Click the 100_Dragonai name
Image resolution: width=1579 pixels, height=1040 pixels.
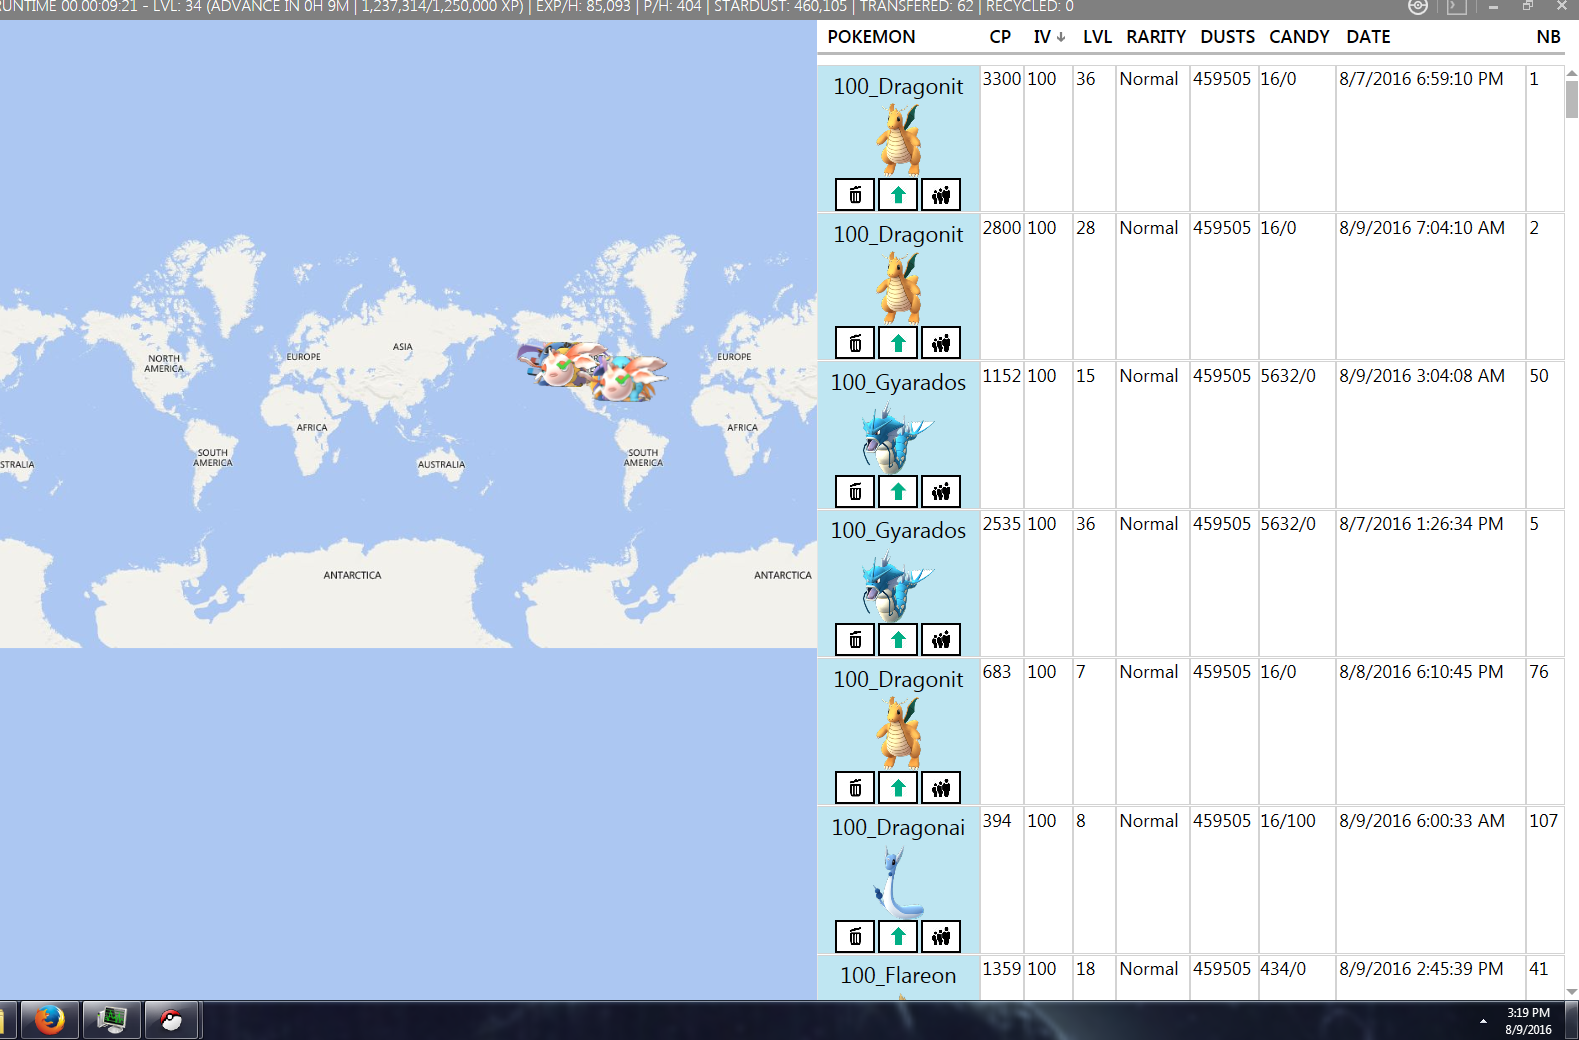[898, 827]
